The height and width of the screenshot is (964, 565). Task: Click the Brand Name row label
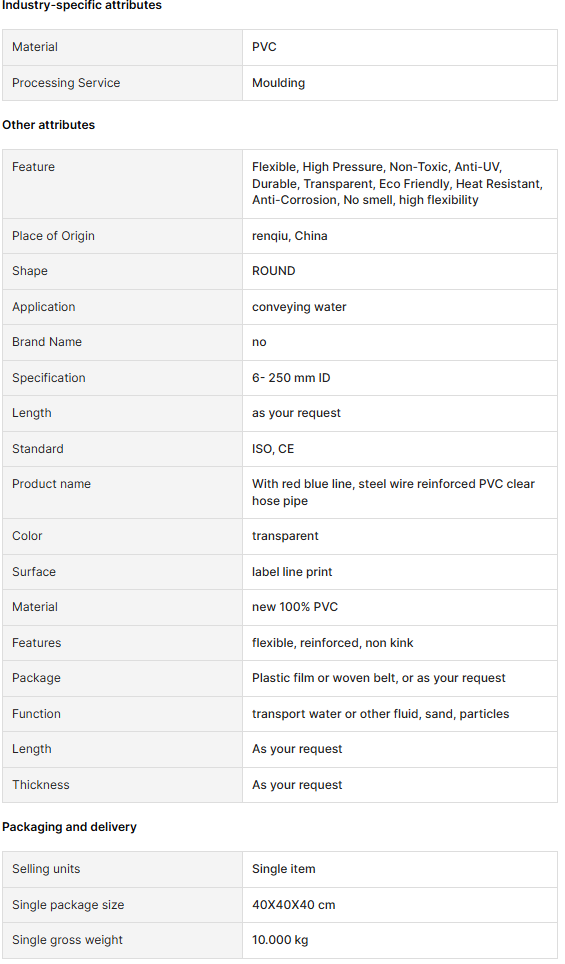pyautogui.click(x=47, y=342)
